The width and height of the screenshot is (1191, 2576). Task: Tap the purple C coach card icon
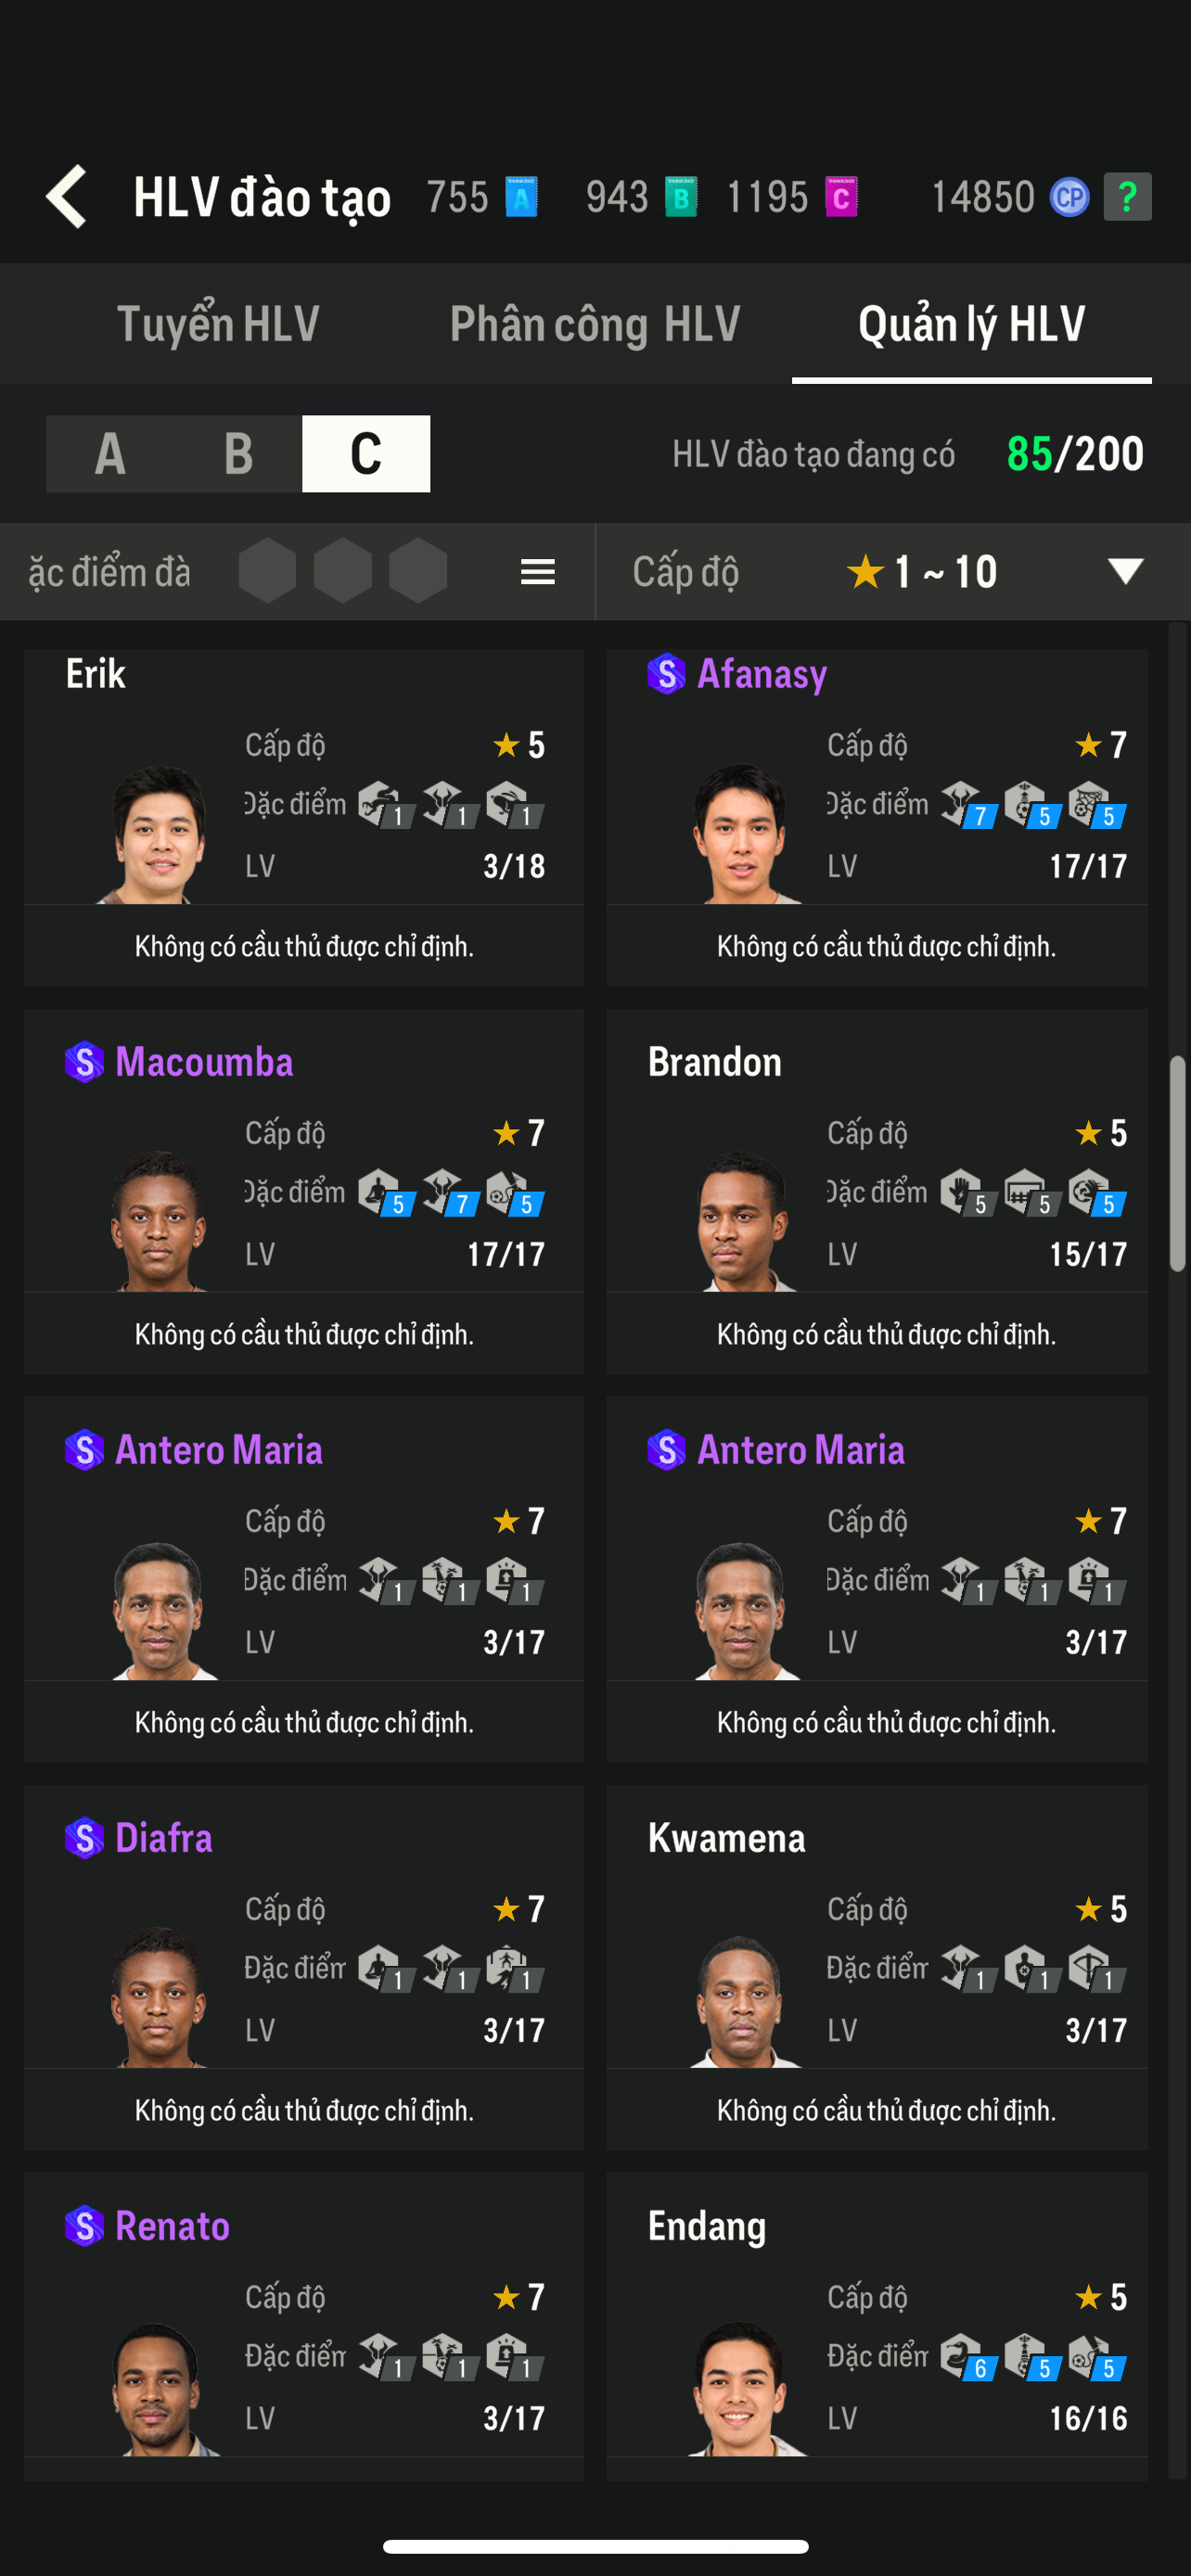[x=841, y=197]
